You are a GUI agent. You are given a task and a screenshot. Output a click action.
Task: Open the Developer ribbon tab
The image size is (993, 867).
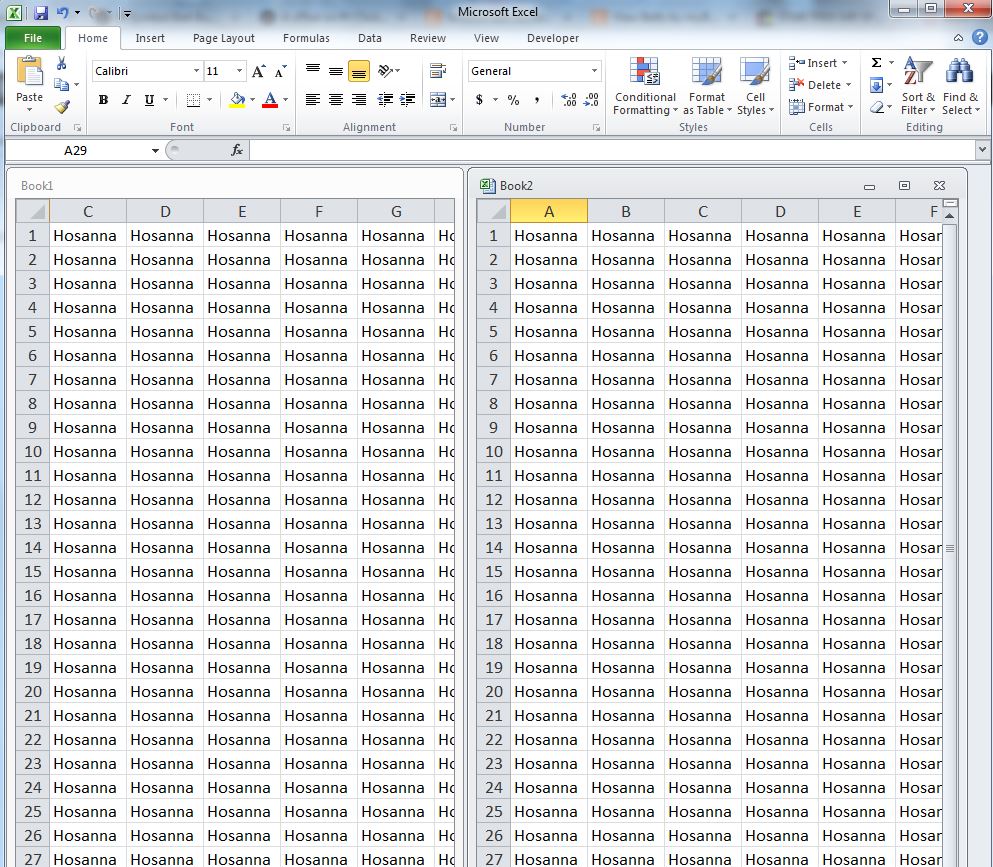552,38
